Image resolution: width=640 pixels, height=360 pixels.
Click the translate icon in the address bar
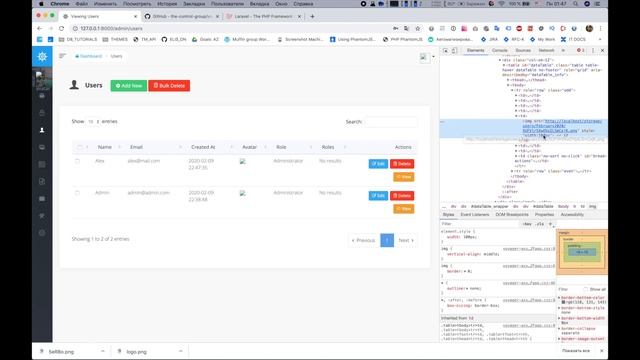point(406,29)
